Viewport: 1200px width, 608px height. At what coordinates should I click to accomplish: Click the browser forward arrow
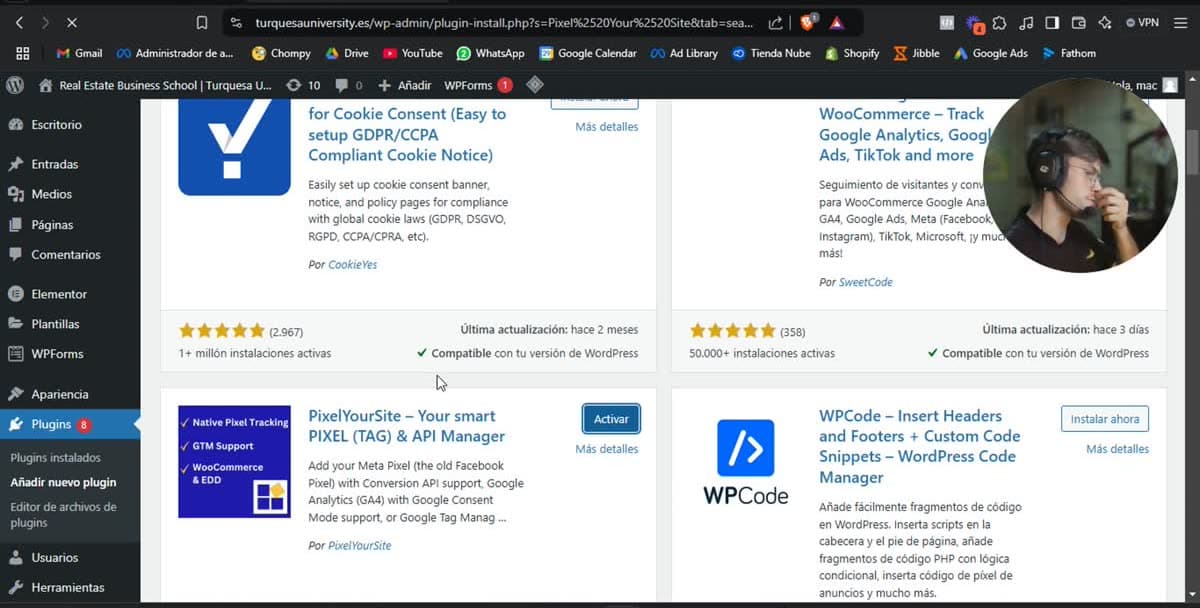click(45, 22)
